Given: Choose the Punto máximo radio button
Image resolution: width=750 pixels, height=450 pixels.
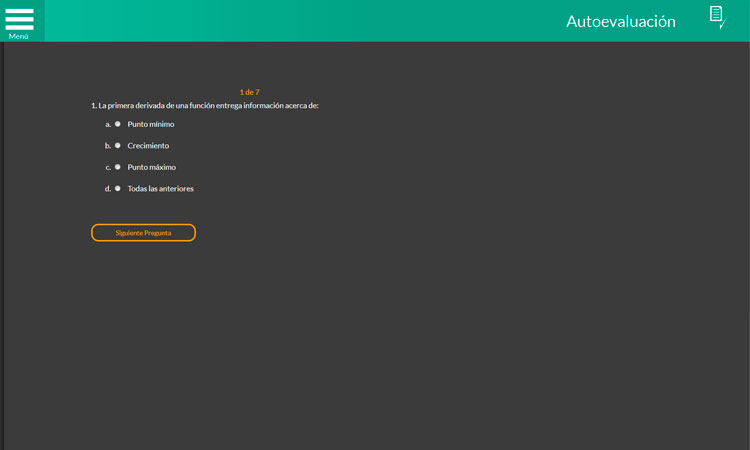Looking at the screenshot, I should (x=118, y=167).
